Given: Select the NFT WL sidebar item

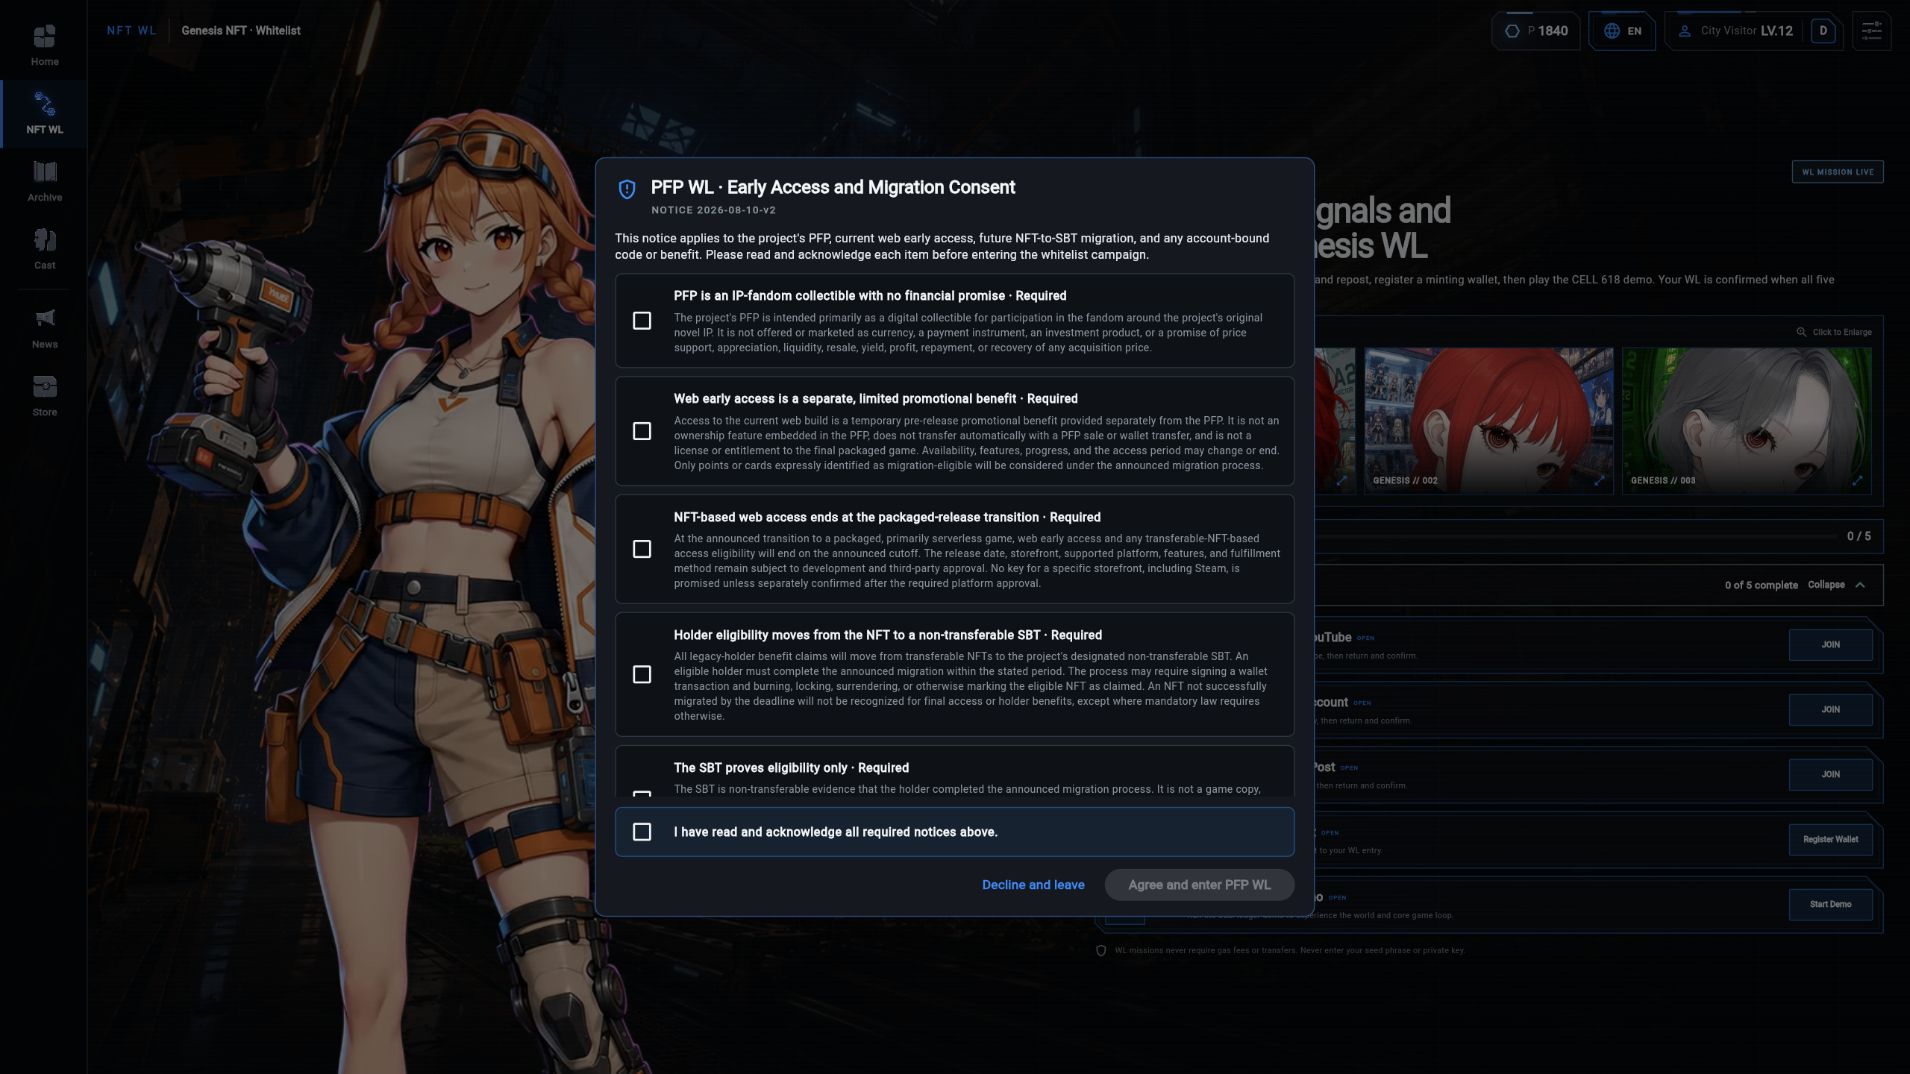Looking at the screenshot, I should pyautogui.click(x=44, y=114).
